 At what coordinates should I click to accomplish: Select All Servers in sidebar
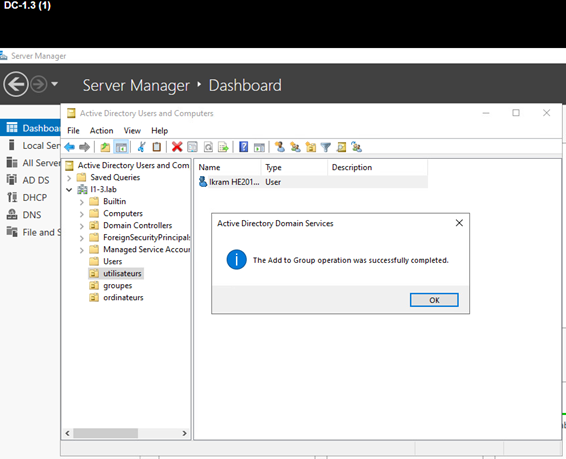30,163
